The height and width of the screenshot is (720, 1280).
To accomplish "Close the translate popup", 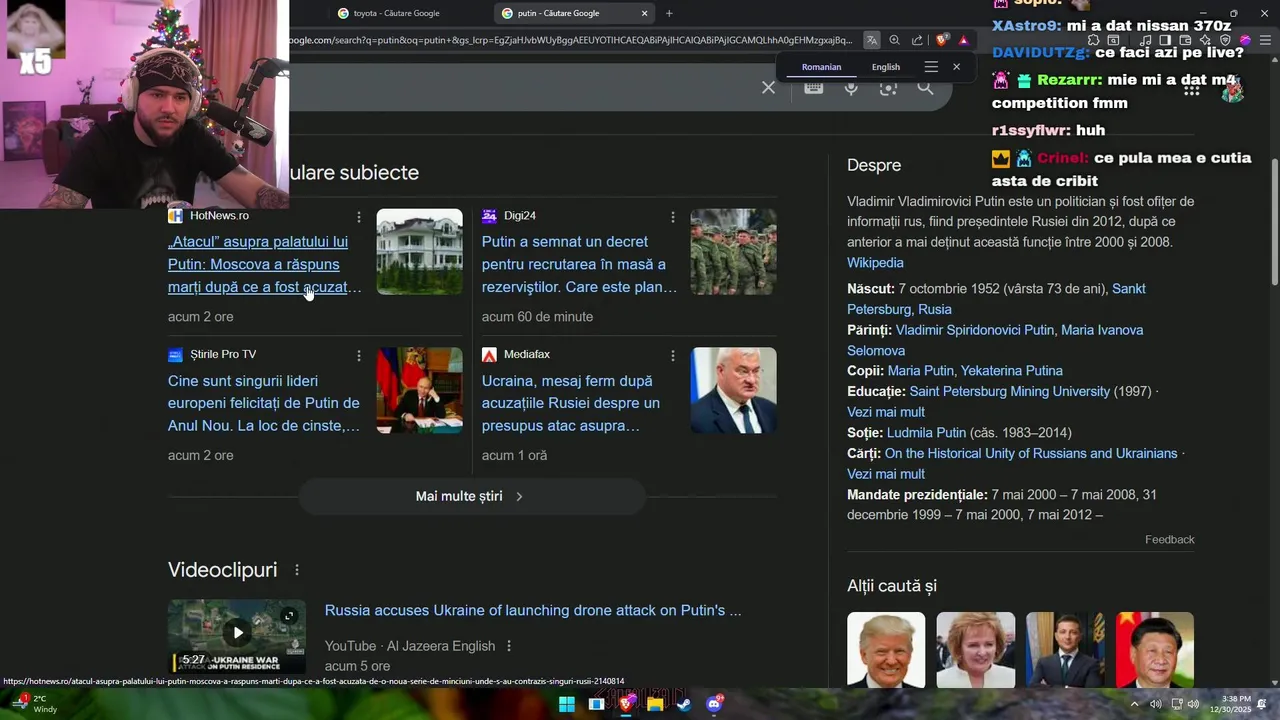I will pyautogui.click(x=956, y=67).
